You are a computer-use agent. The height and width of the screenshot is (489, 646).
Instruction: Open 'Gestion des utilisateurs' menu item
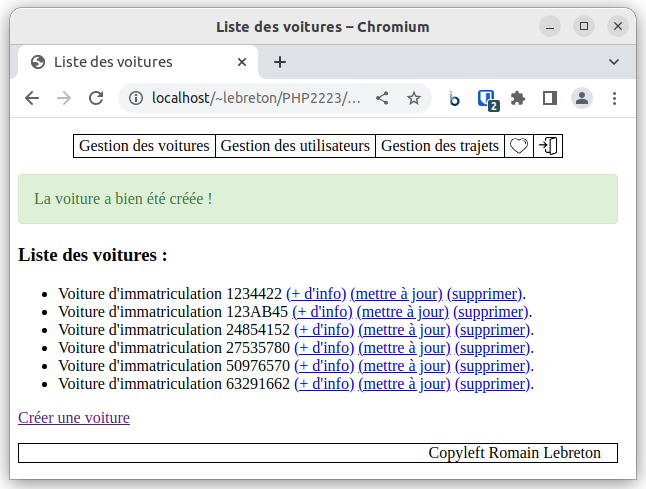point(295,146)
